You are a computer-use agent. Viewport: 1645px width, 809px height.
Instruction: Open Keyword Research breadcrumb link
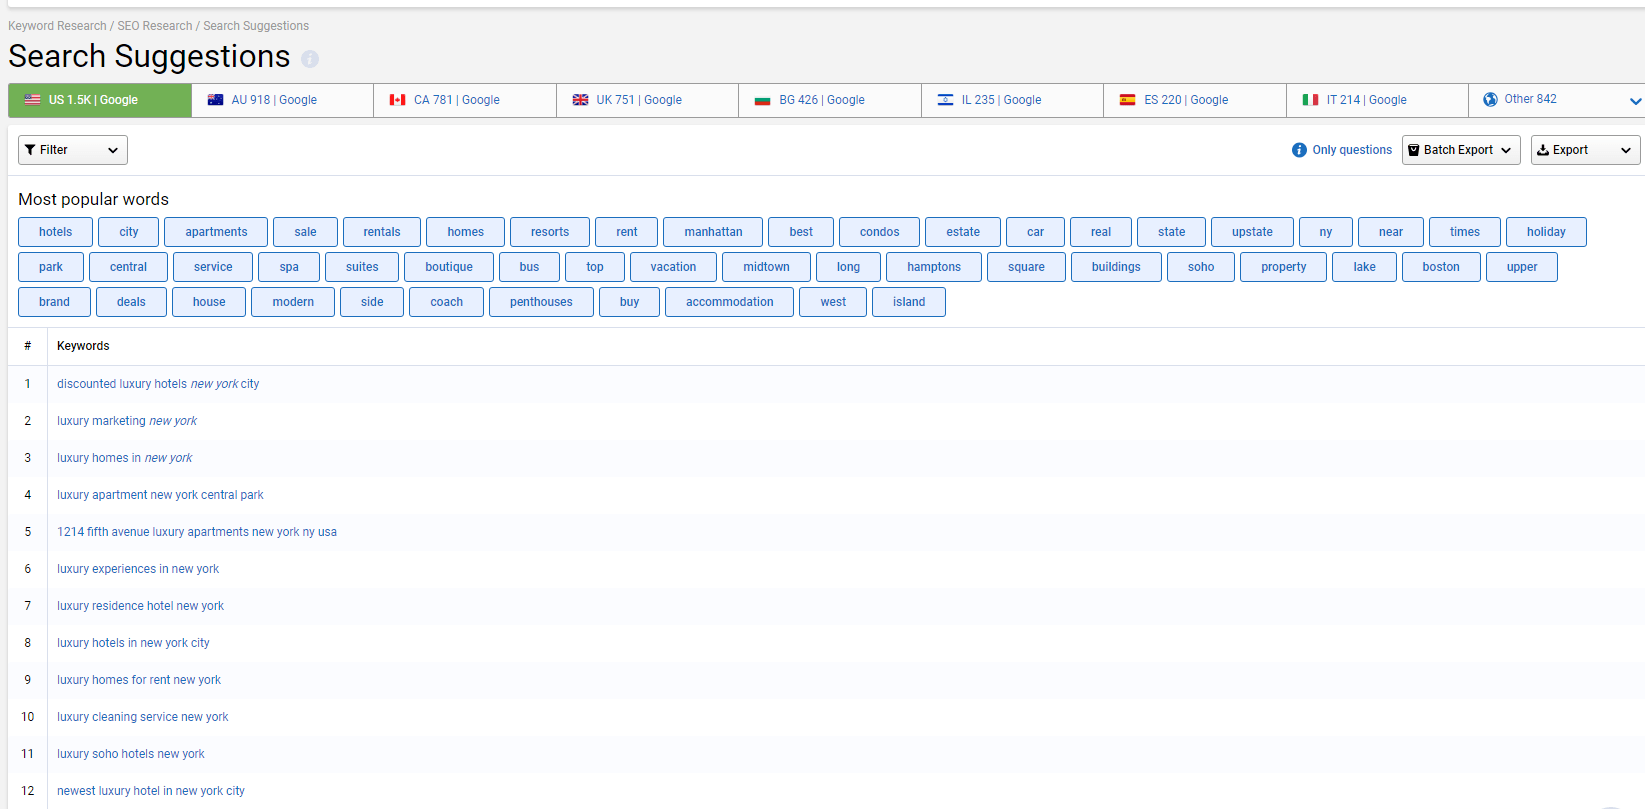coord(57,26)
